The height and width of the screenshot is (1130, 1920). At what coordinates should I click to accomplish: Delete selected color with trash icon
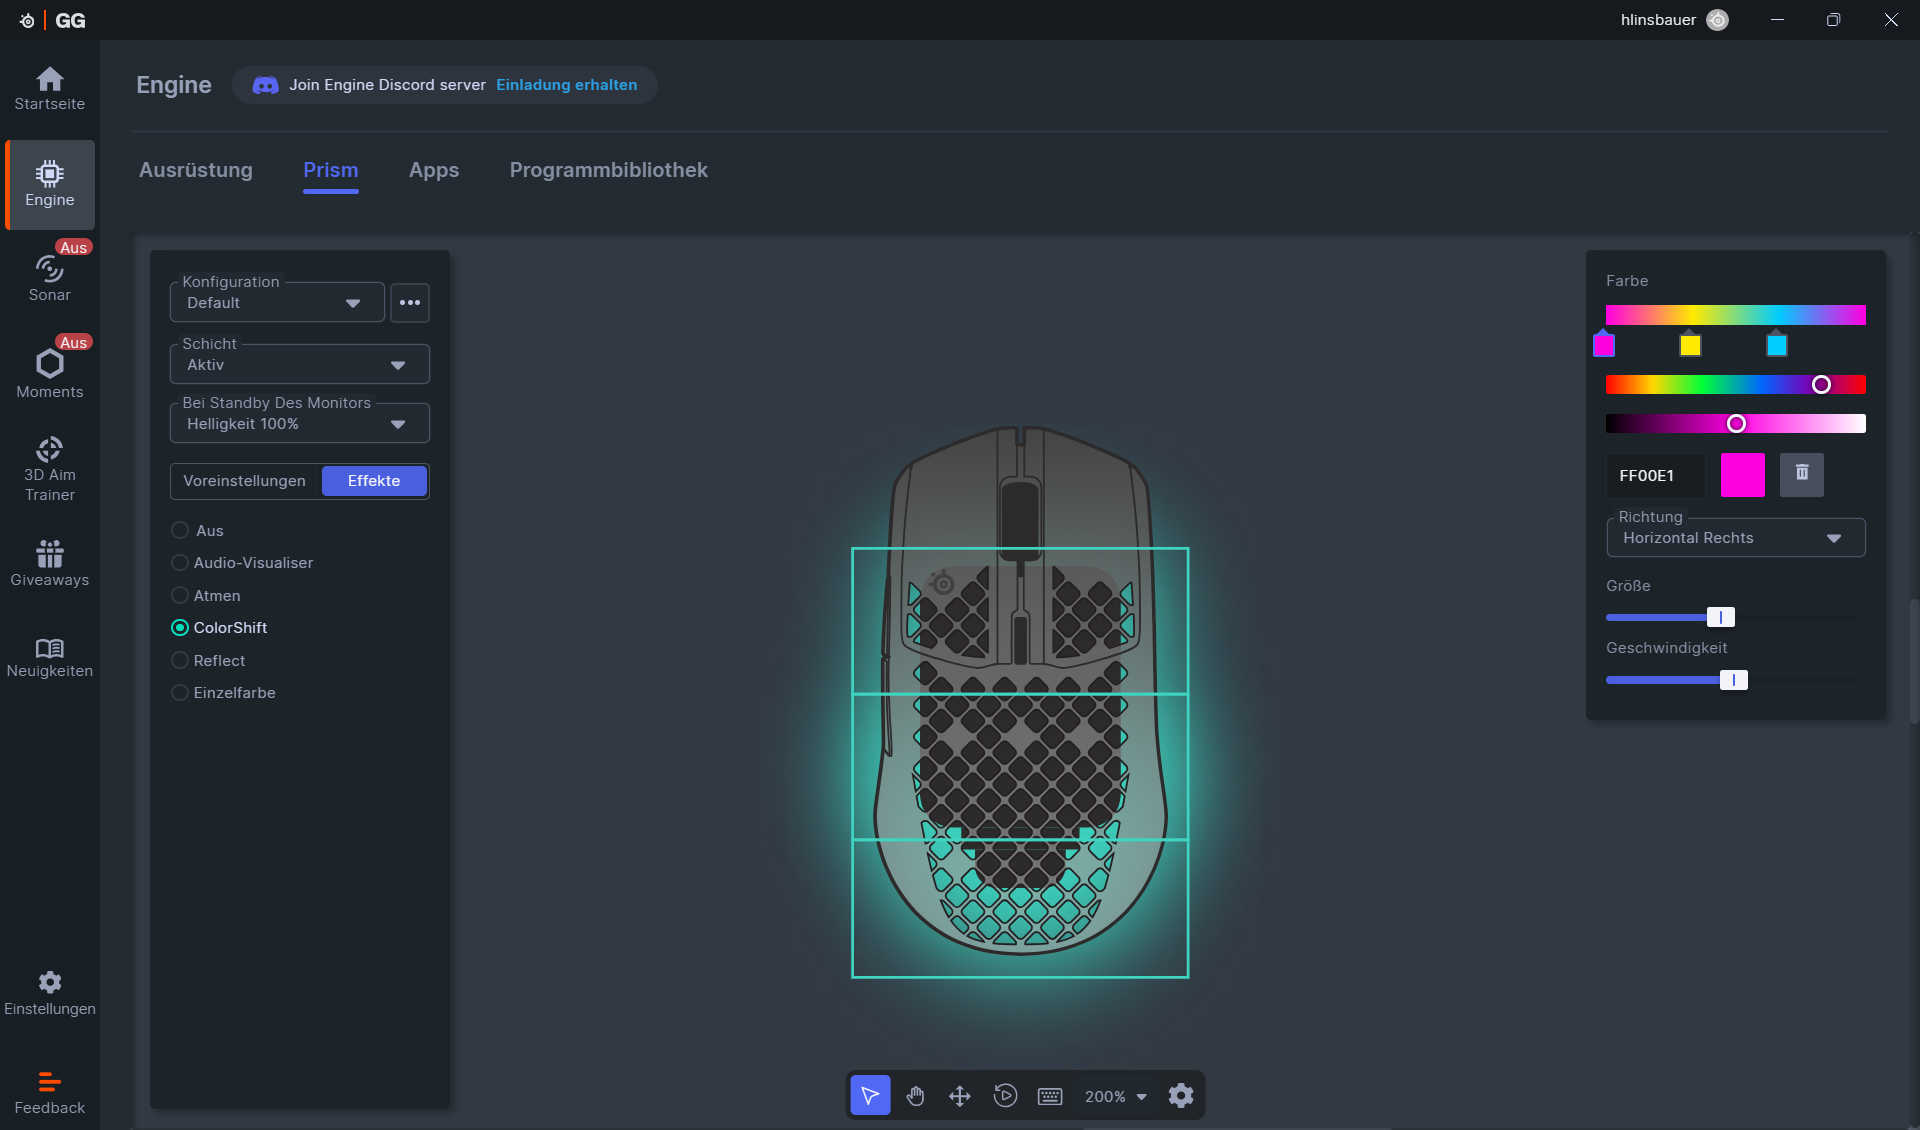1802,474
